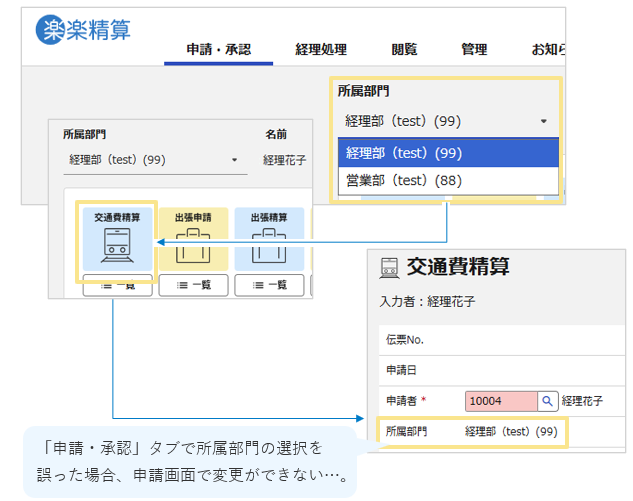Click the 申請者 code field 10004
Screen dimensions: 633x501
point(501,401)
